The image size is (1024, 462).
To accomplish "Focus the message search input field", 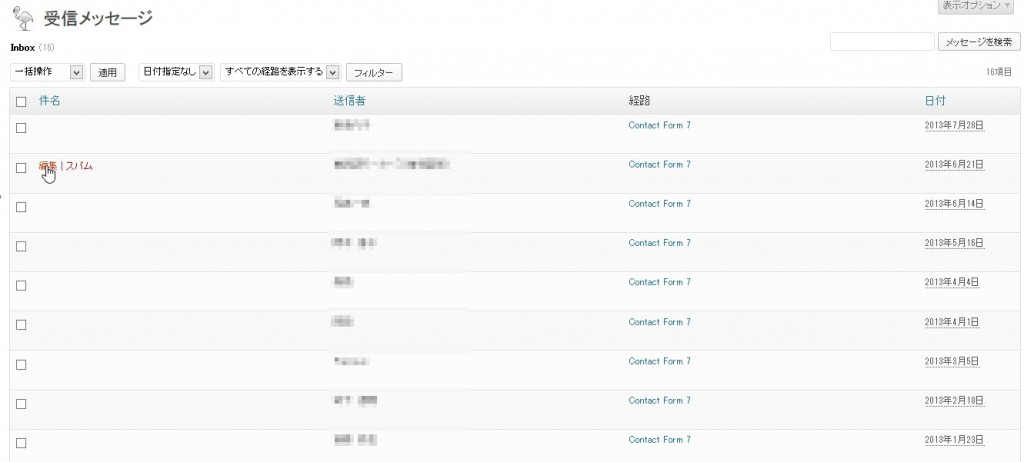I will click(882, 42).
